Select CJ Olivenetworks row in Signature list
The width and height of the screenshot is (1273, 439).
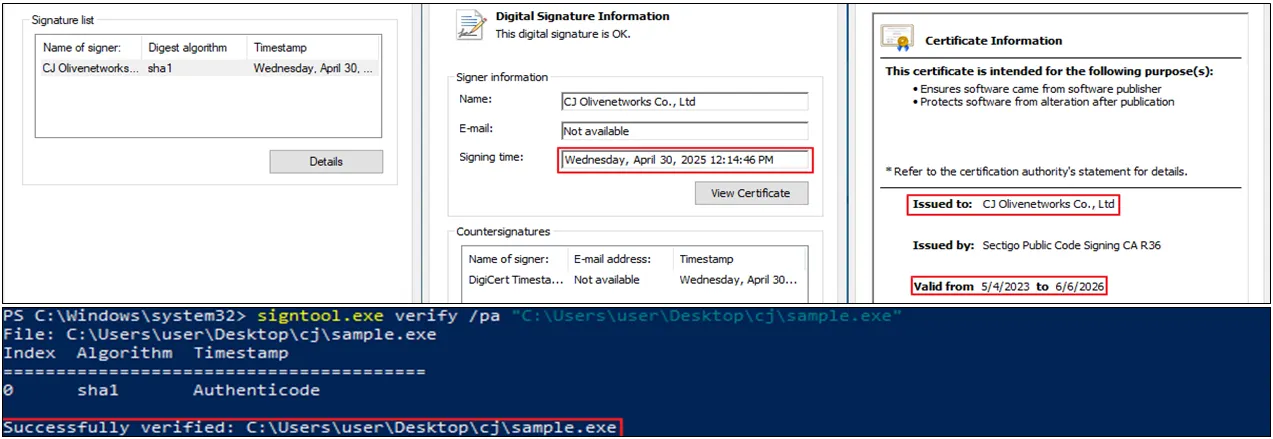[208, 68]
